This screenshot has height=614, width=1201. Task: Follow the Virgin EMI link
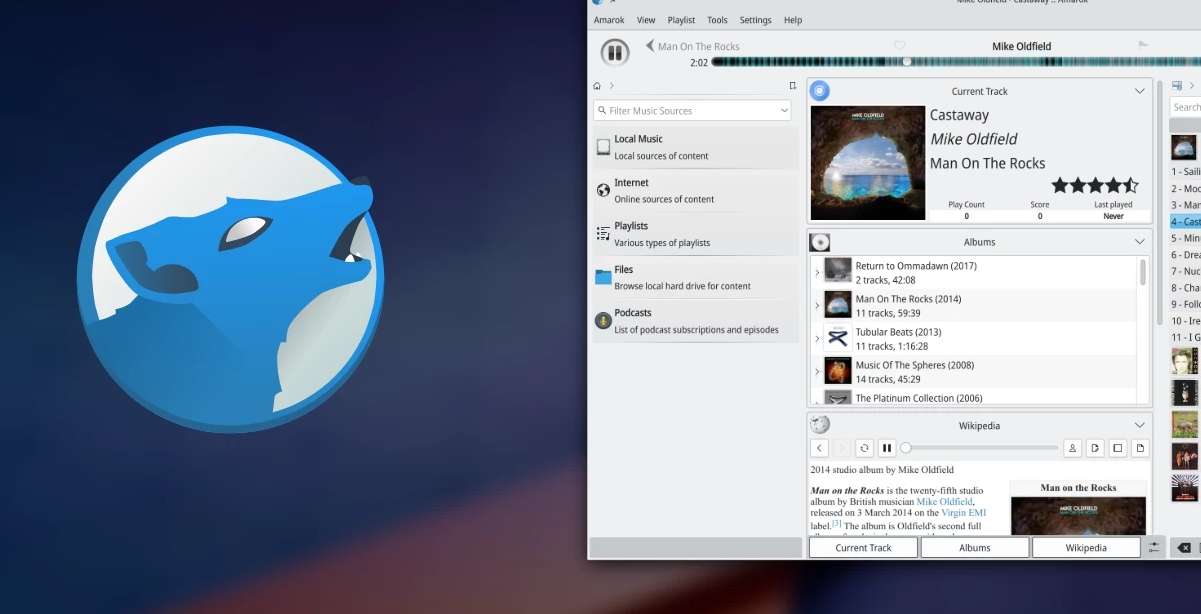[963, 513]
